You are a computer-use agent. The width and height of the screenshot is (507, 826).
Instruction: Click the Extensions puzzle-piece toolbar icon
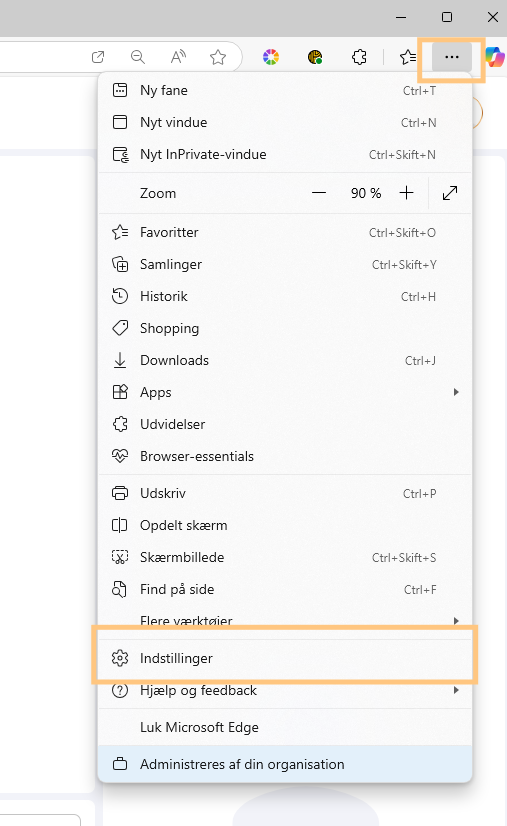coord(359,57)
